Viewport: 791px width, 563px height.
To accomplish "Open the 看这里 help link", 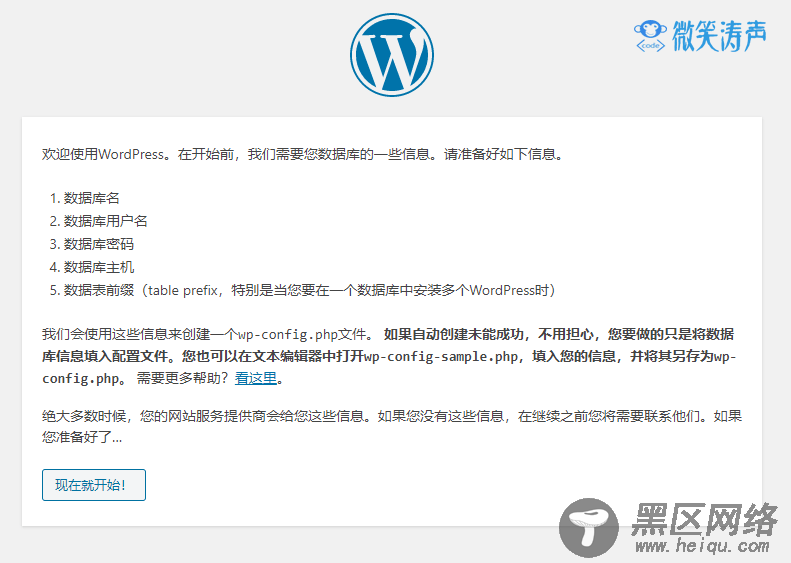I will point(256,378).
